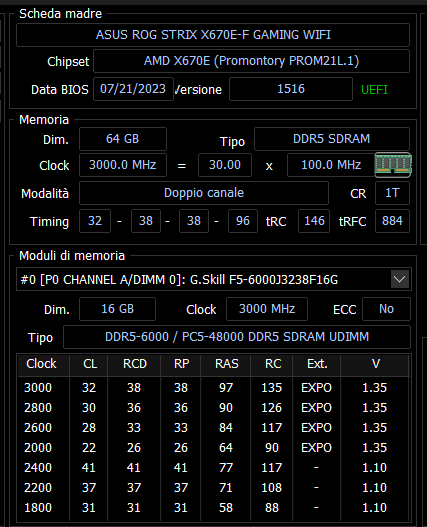Click the Ext. column header
This screenshot has height=527, width=427.
point(317,364)
